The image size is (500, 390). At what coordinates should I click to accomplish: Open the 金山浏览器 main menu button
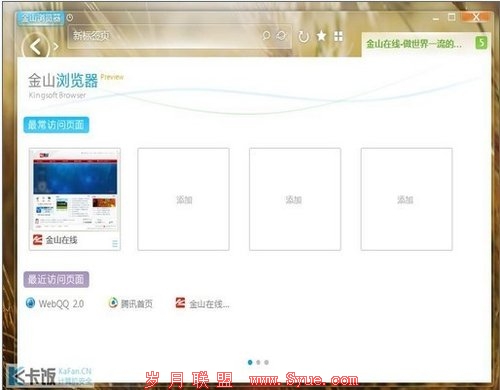tap(40, 18)
